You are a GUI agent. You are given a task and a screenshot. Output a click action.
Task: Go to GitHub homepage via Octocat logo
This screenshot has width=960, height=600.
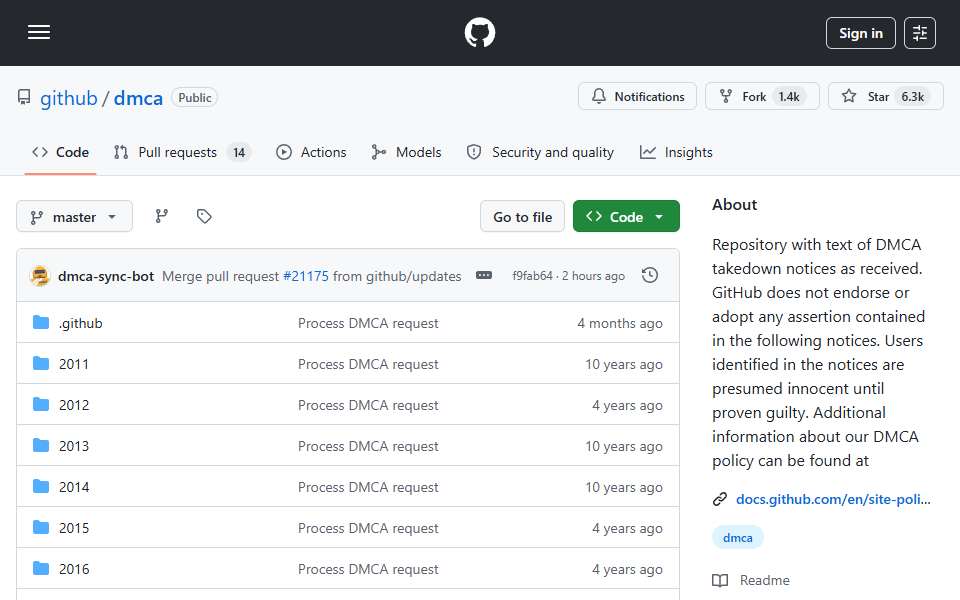click(x=479, y=32)
